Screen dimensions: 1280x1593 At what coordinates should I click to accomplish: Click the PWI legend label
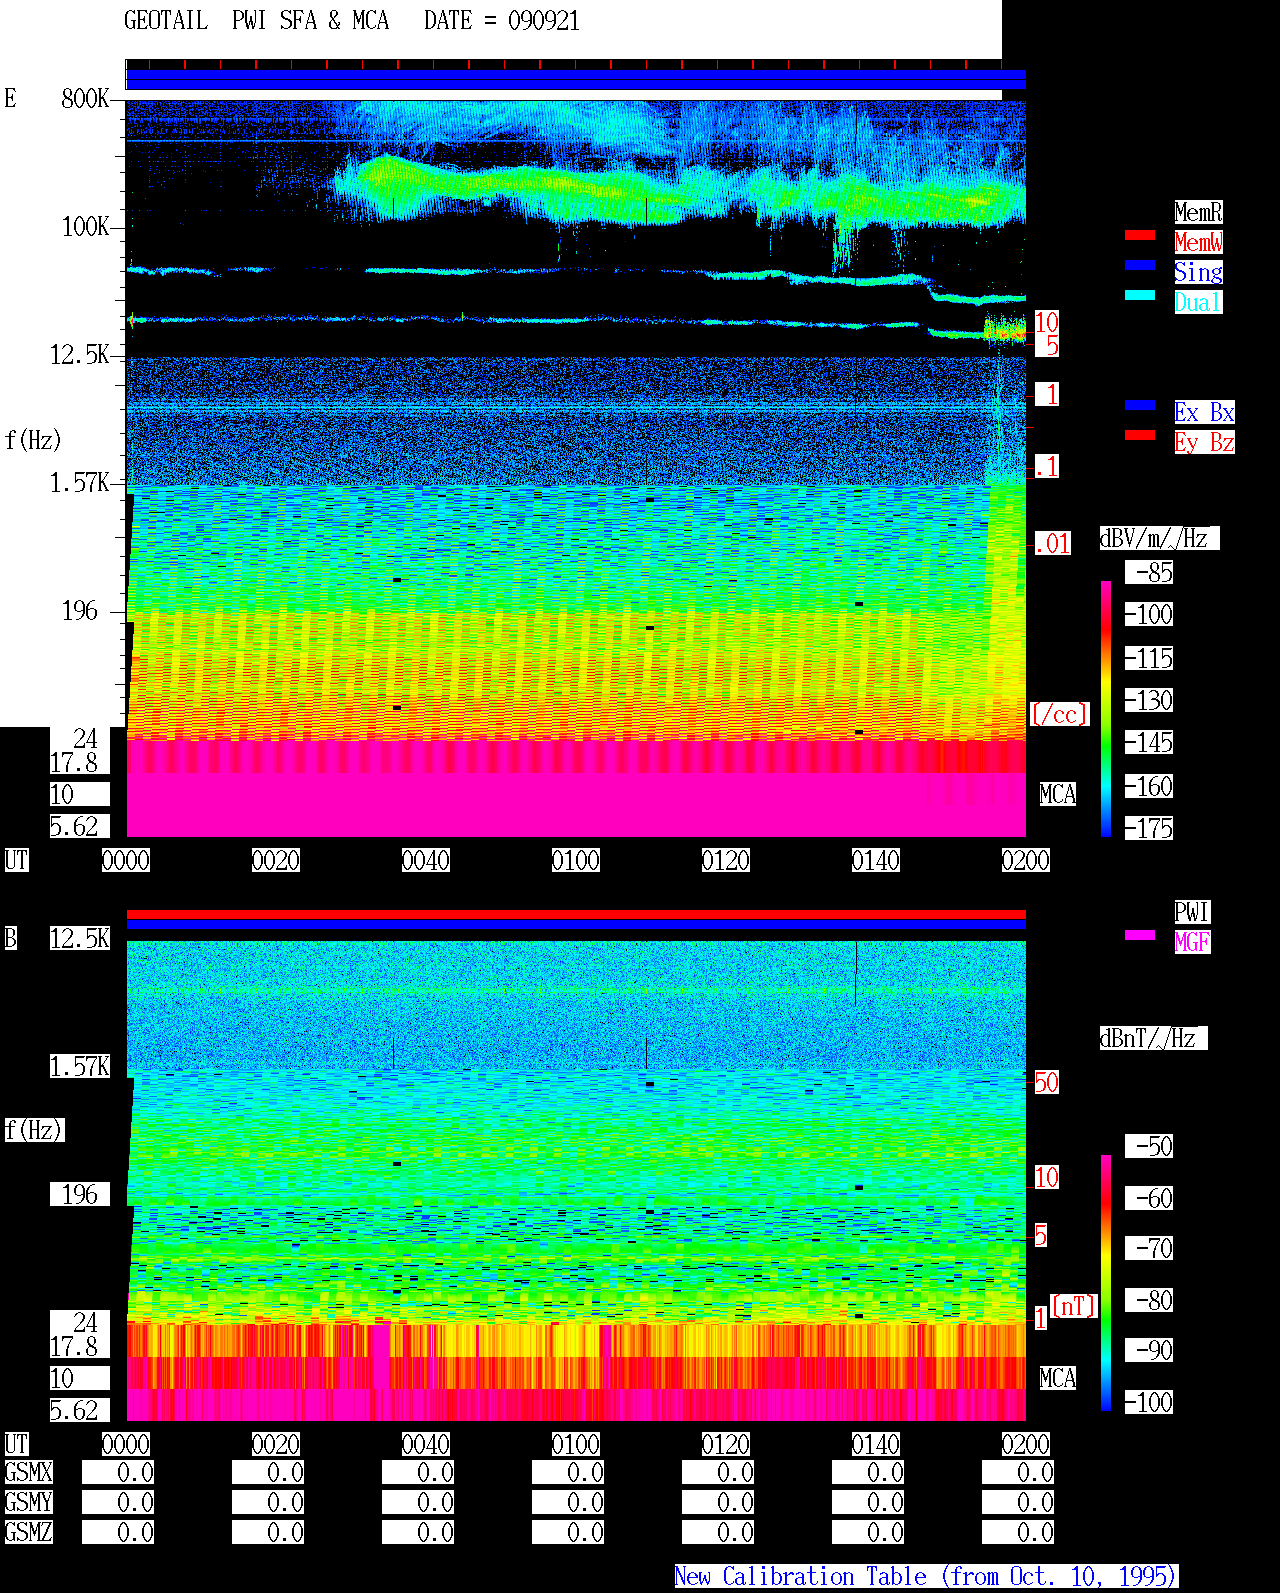click(x=1192, y=912)
